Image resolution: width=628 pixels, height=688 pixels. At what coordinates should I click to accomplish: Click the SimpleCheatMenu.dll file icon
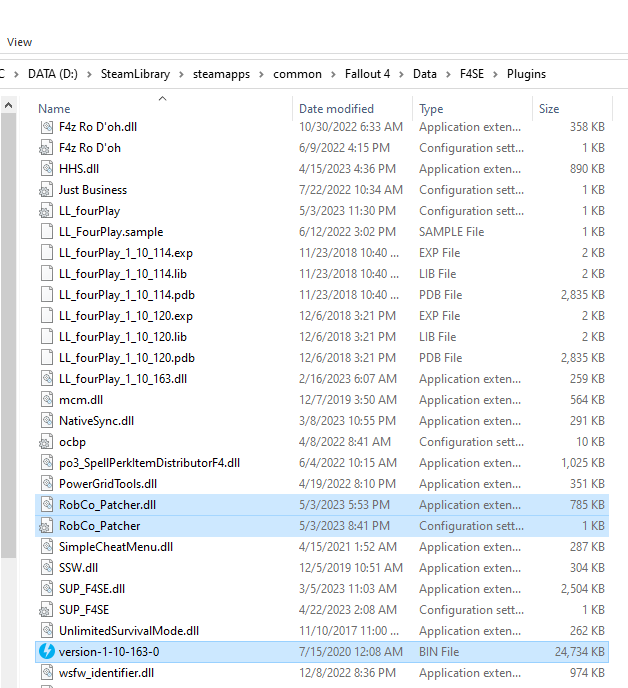(x=47, y=547)
